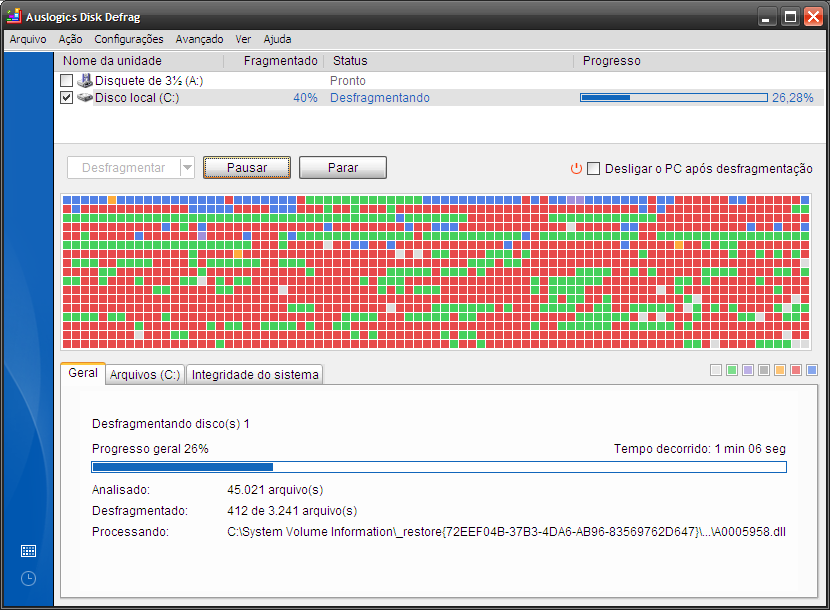
Task: Open the scheduler clock sidebar icon
Action: (28, 578)
